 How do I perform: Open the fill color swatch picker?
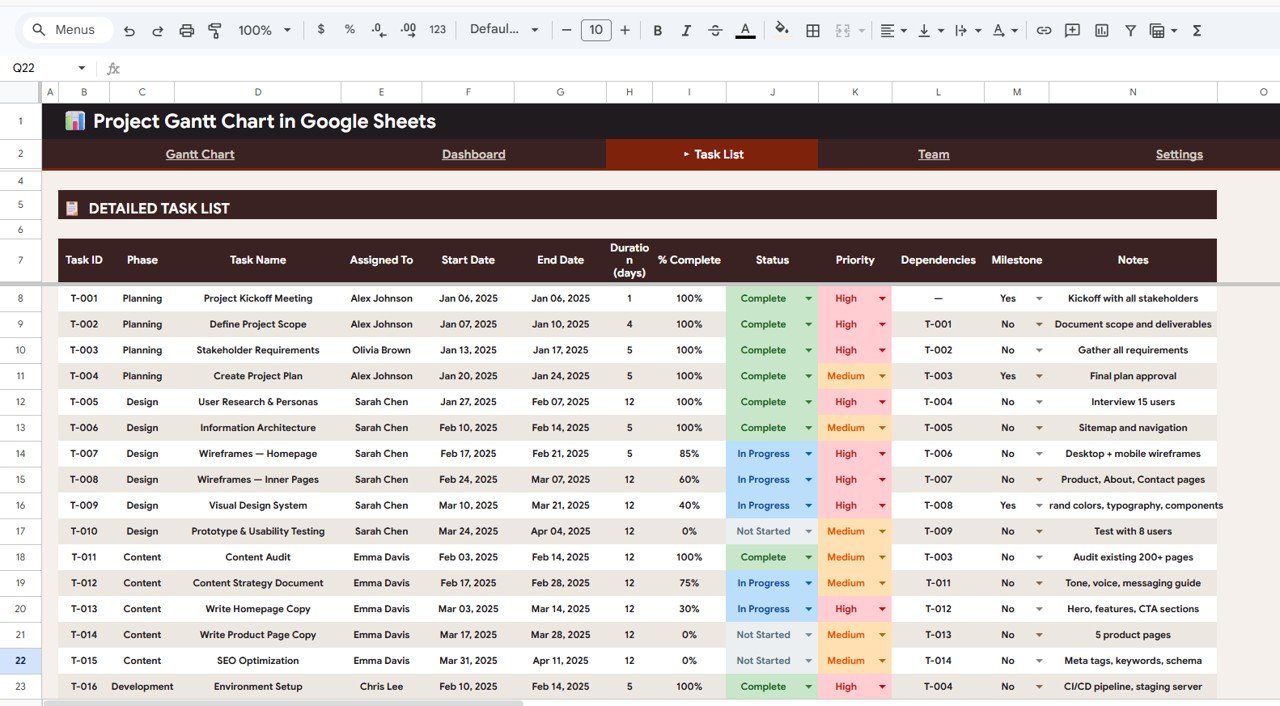(782, 30)
